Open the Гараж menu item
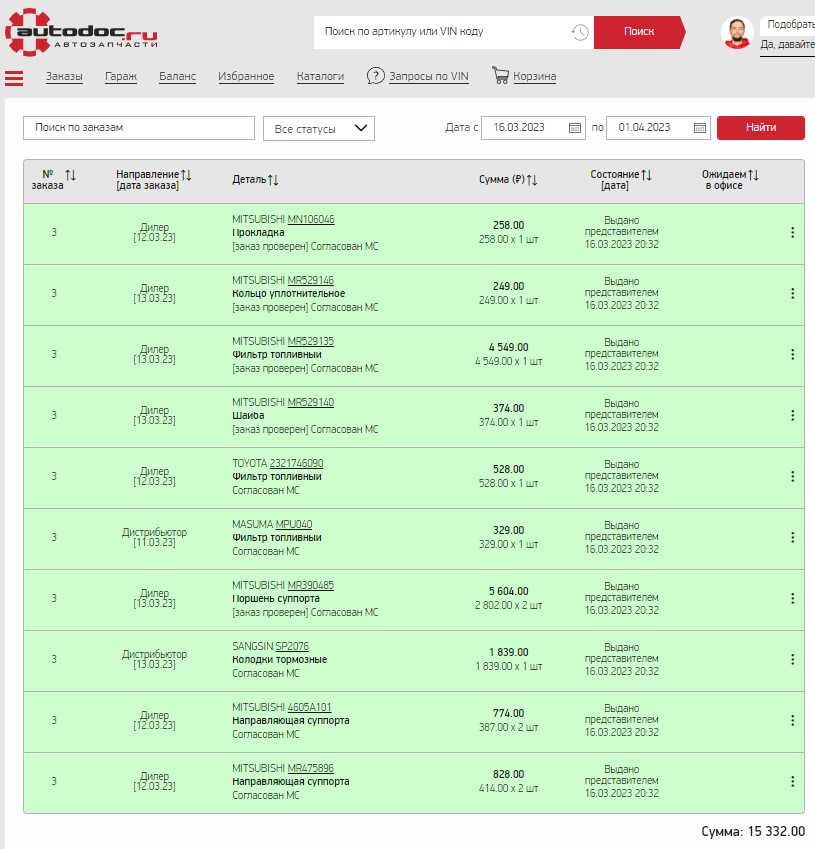This screenshot has height=849, width=815. click(121, 76)
